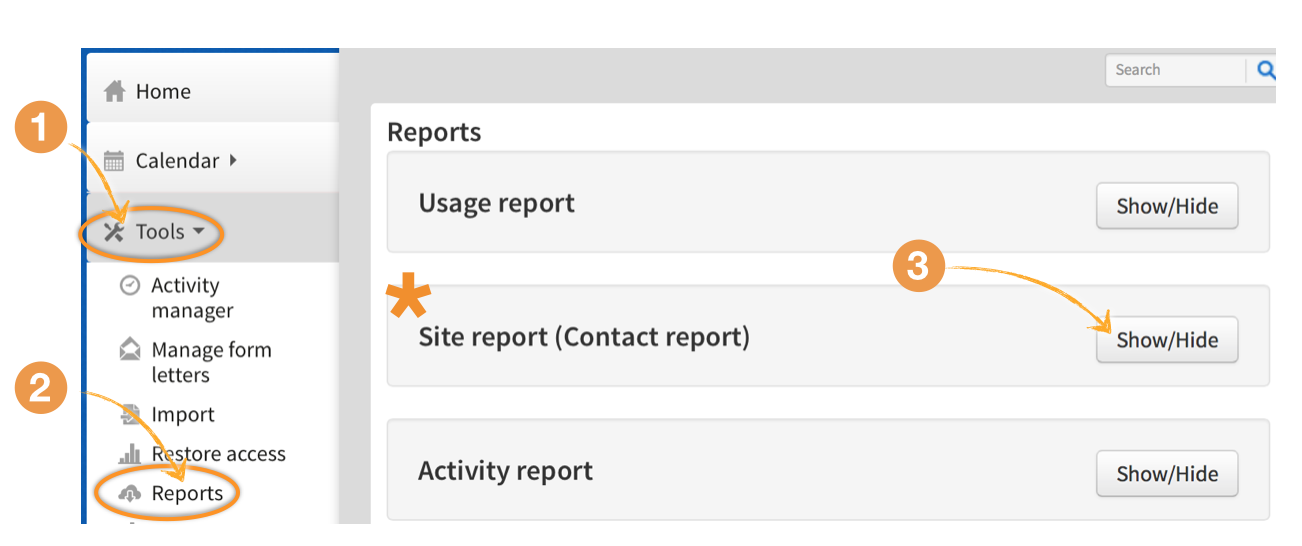The image size is (1302, 546).
Task: Click into the Search input field
Action: coord(1172,70)
